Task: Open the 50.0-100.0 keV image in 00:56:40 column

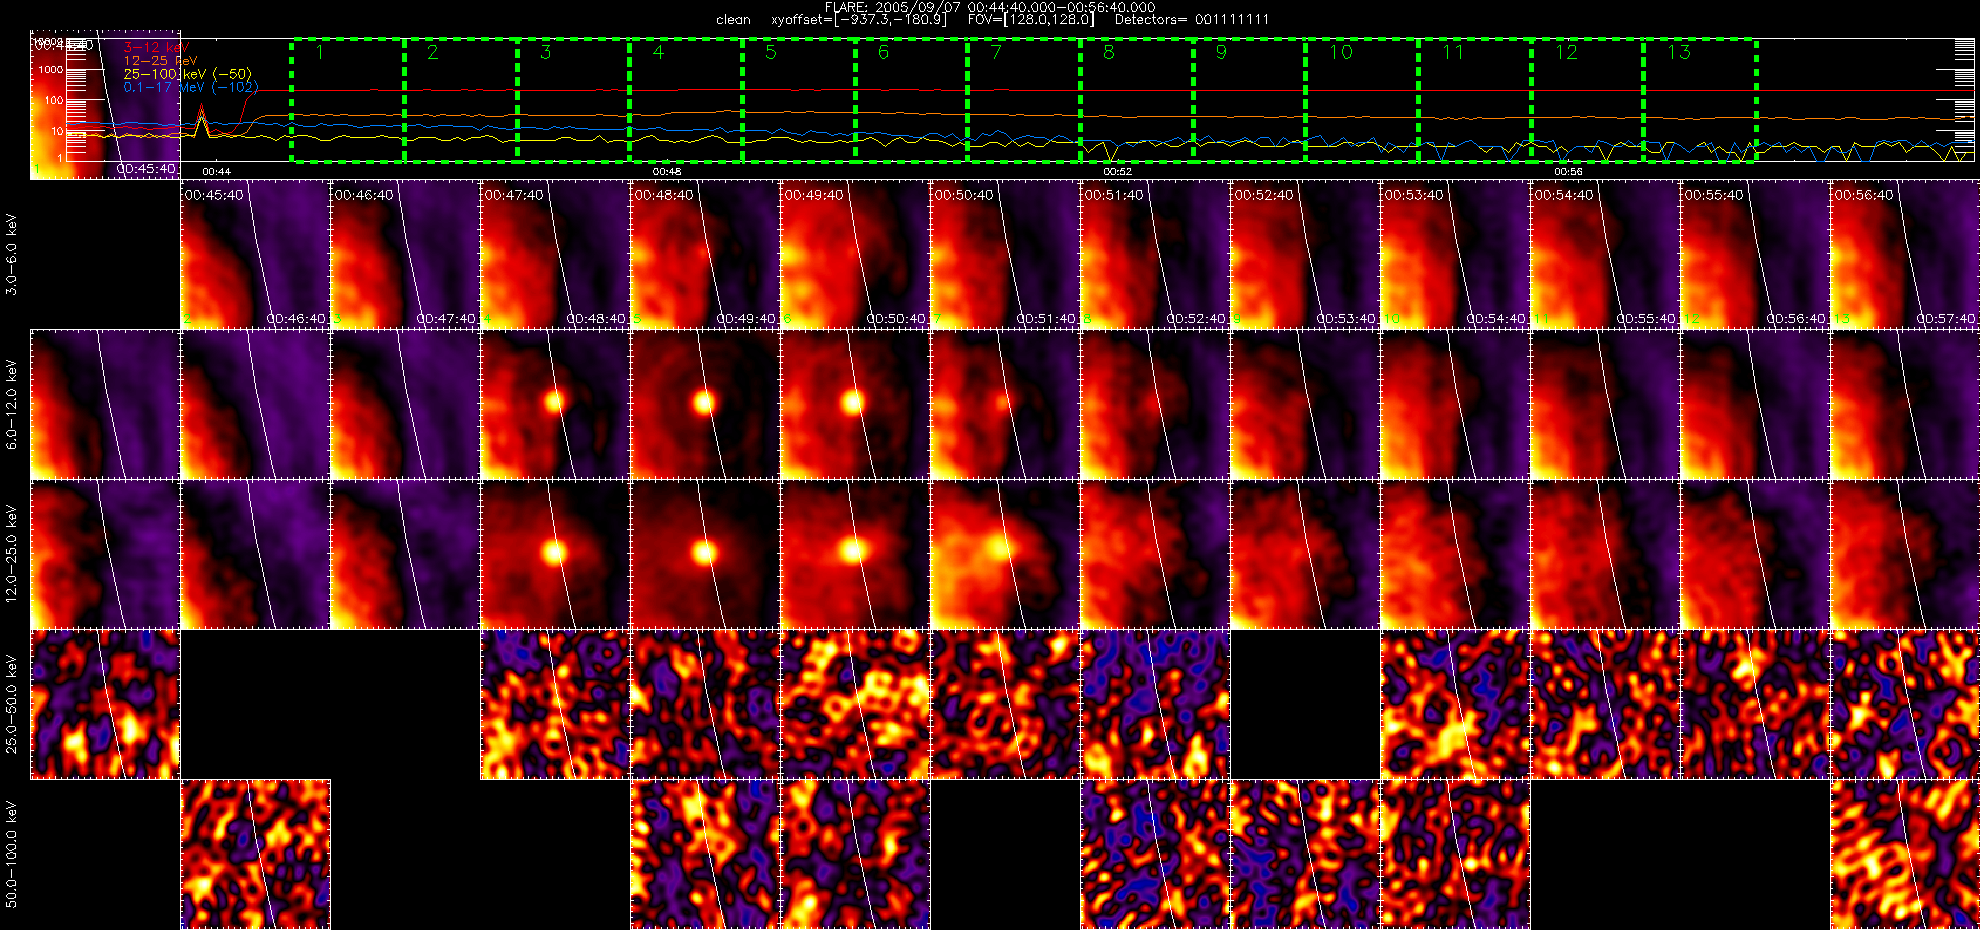Action: point(1905,855)
